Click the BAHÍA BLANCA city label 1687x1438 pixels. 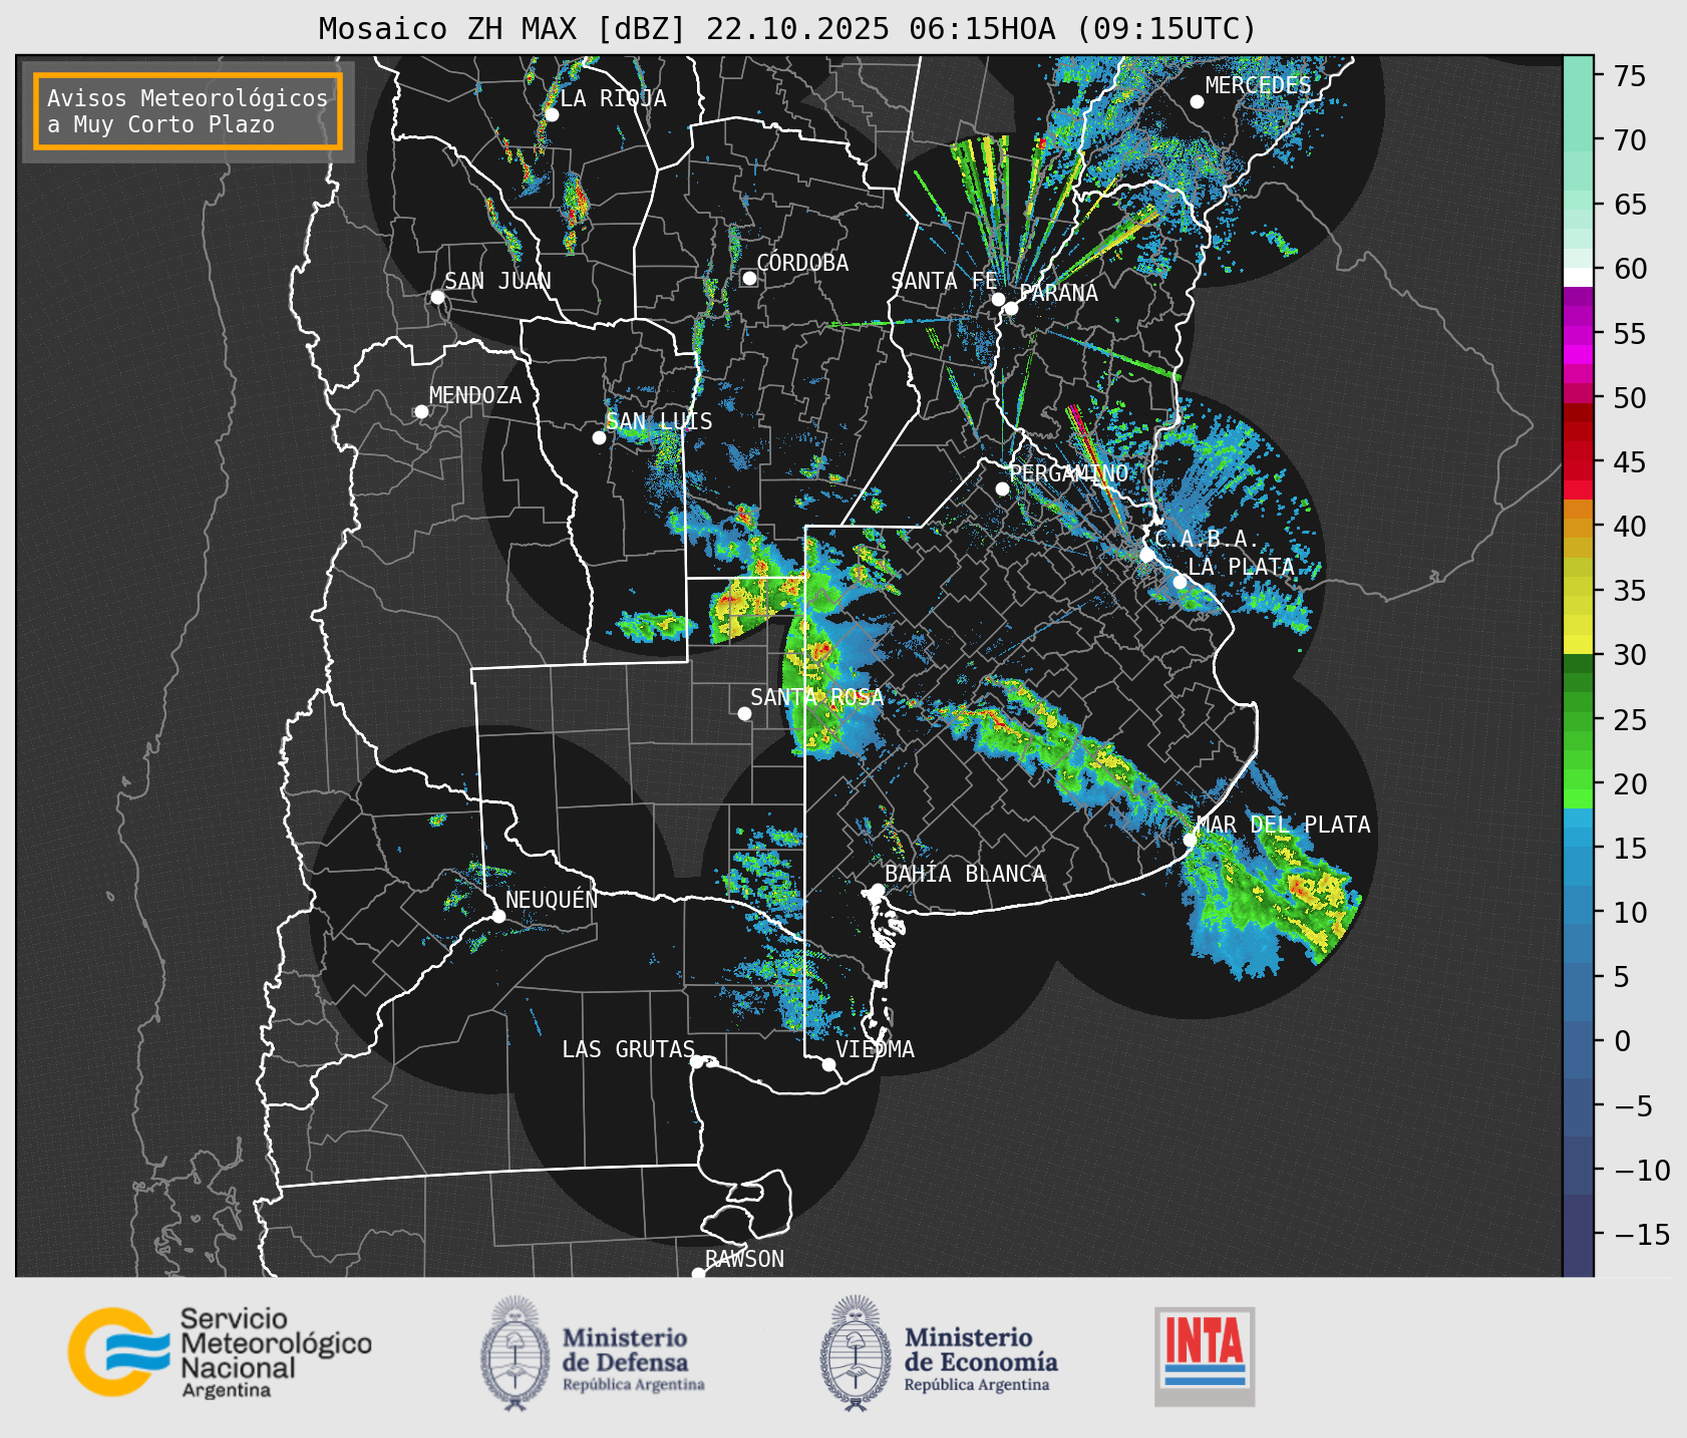point(965,874)
